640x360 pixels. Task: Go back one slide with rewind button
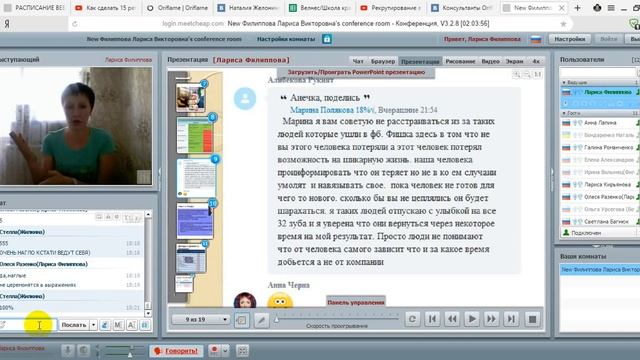coord(452,319)
